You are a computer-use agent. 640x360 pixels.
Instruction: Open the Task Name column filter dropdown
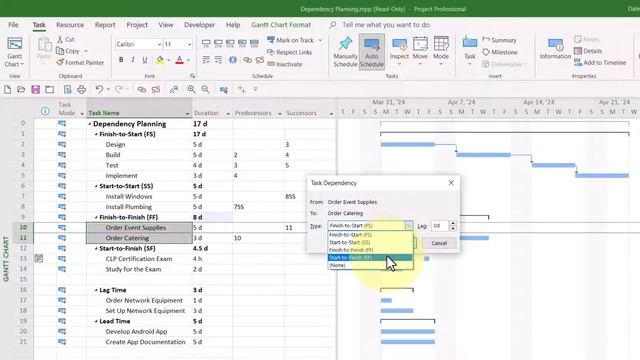point(188,113)
